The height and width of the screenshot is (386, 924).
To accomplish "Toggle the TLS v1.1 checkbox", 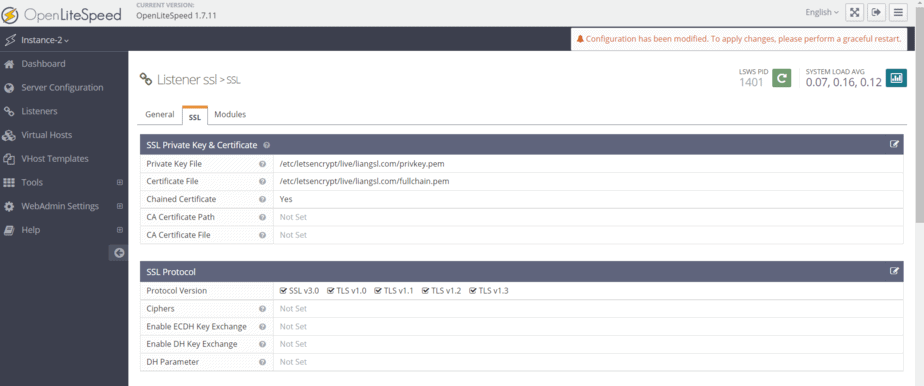I will click(x=378, y=291).
